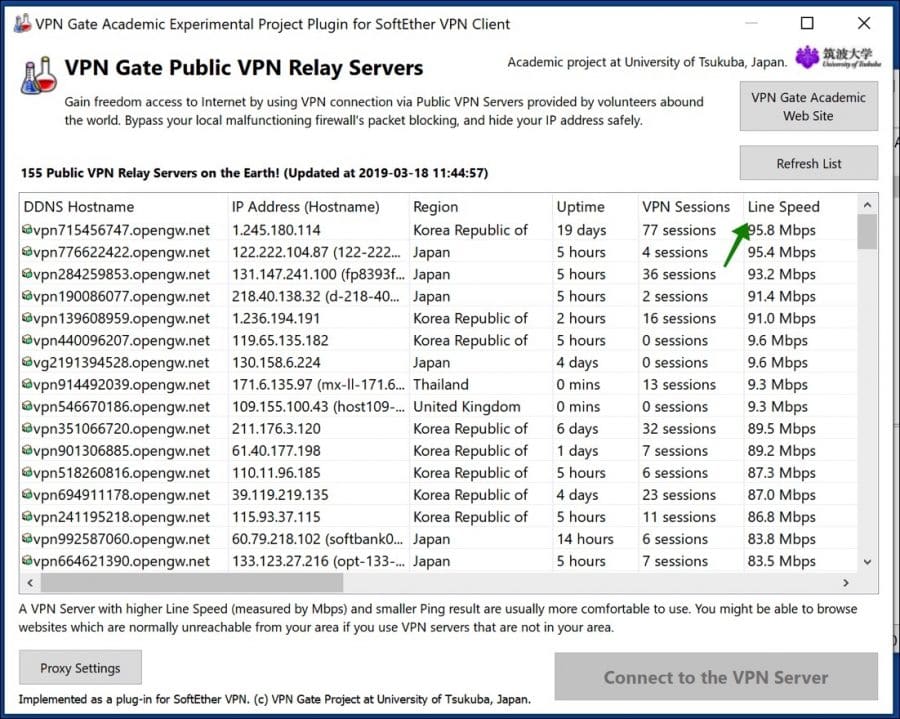This screenshot has height=719, width=900.
Task: Open the VPN Gate Academic Web Site
Action: click(x=808, y=106)
